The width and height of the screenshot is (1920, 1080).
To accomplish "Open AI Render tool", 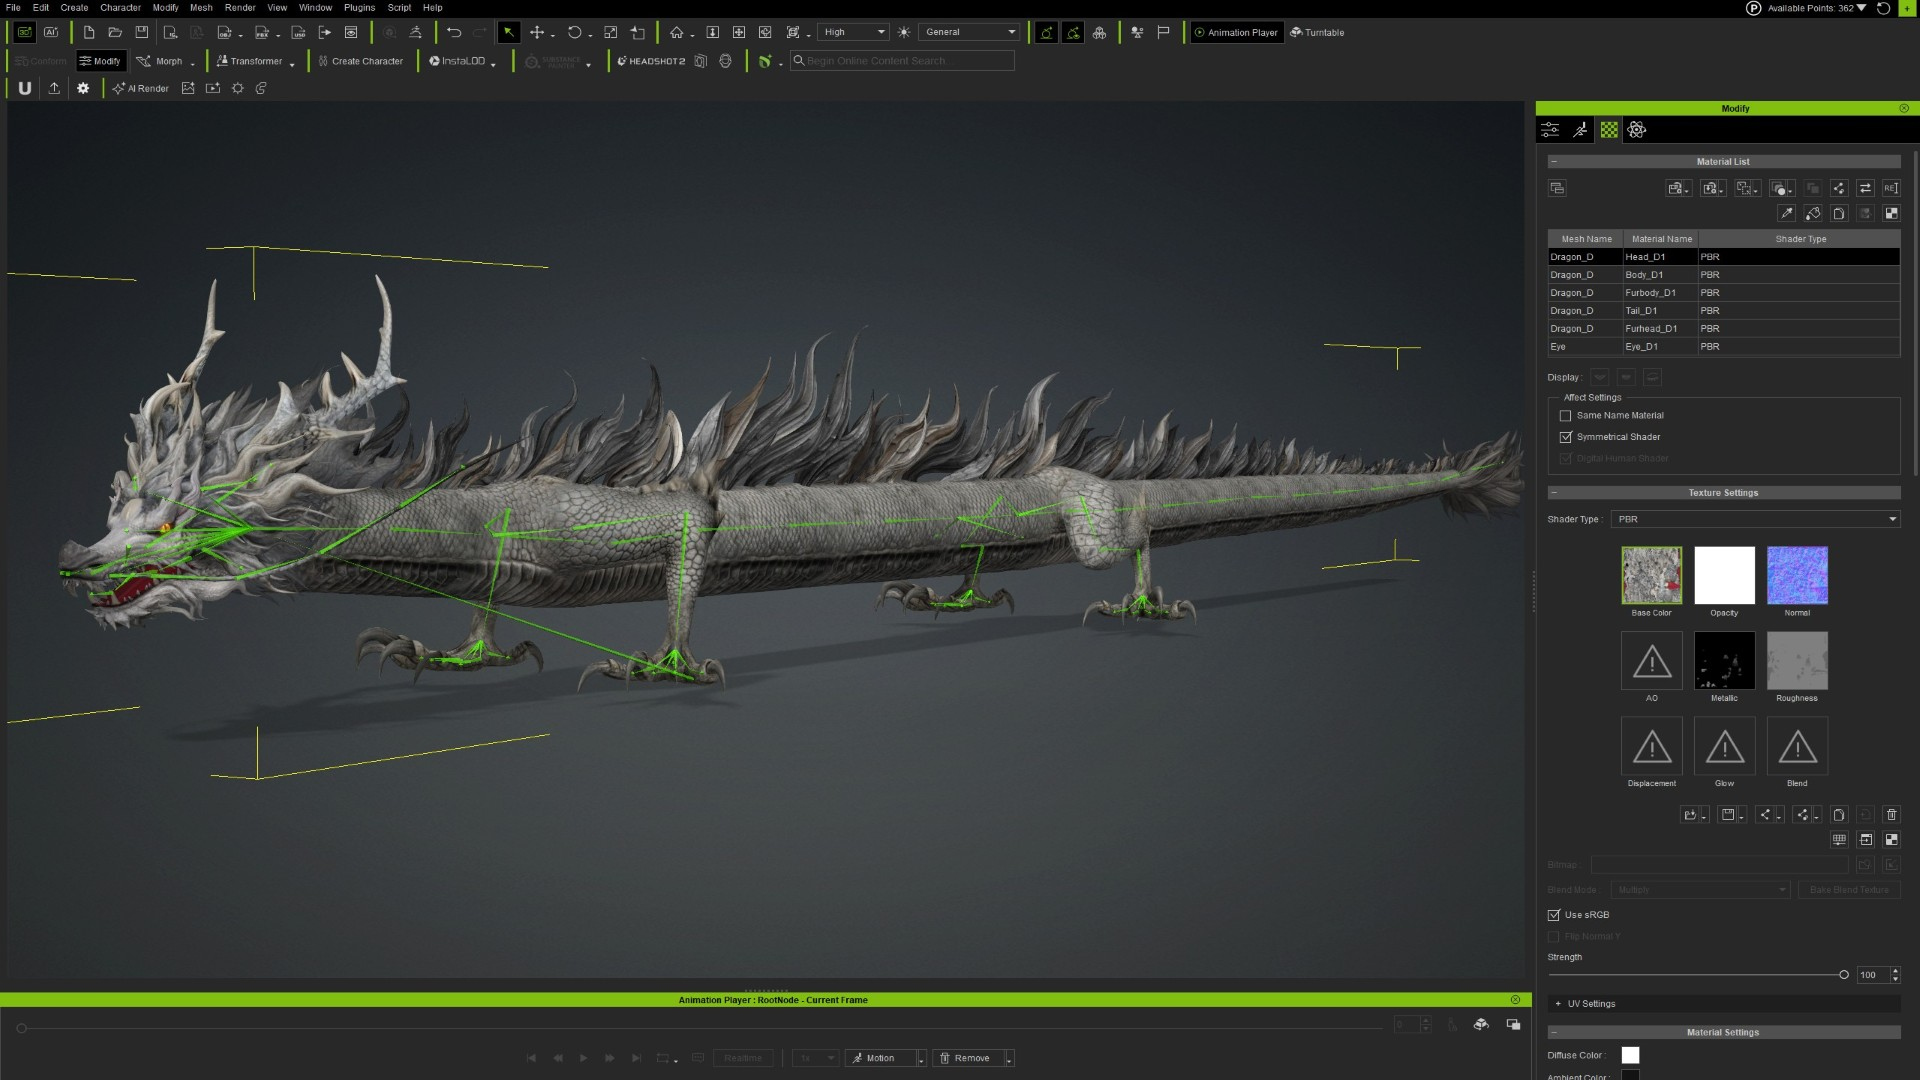I will [141, 88].
